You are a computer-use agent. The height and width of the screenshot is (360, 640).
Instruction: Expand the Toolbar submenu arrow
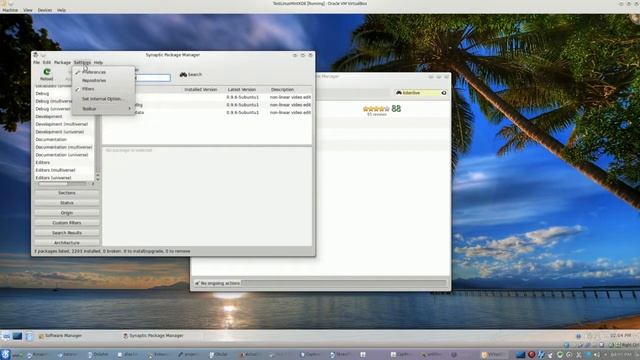click(130, 109)
